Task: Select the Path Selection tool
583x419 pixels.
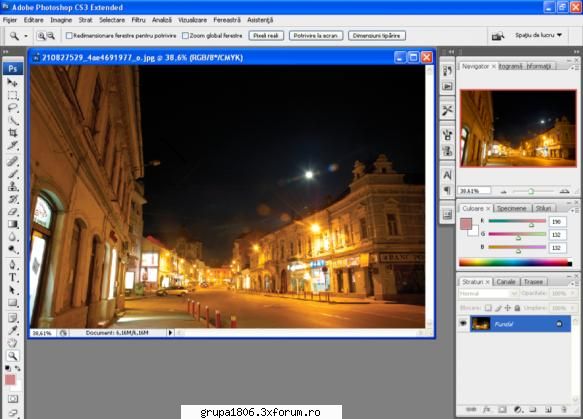Action: coord(13,290)
